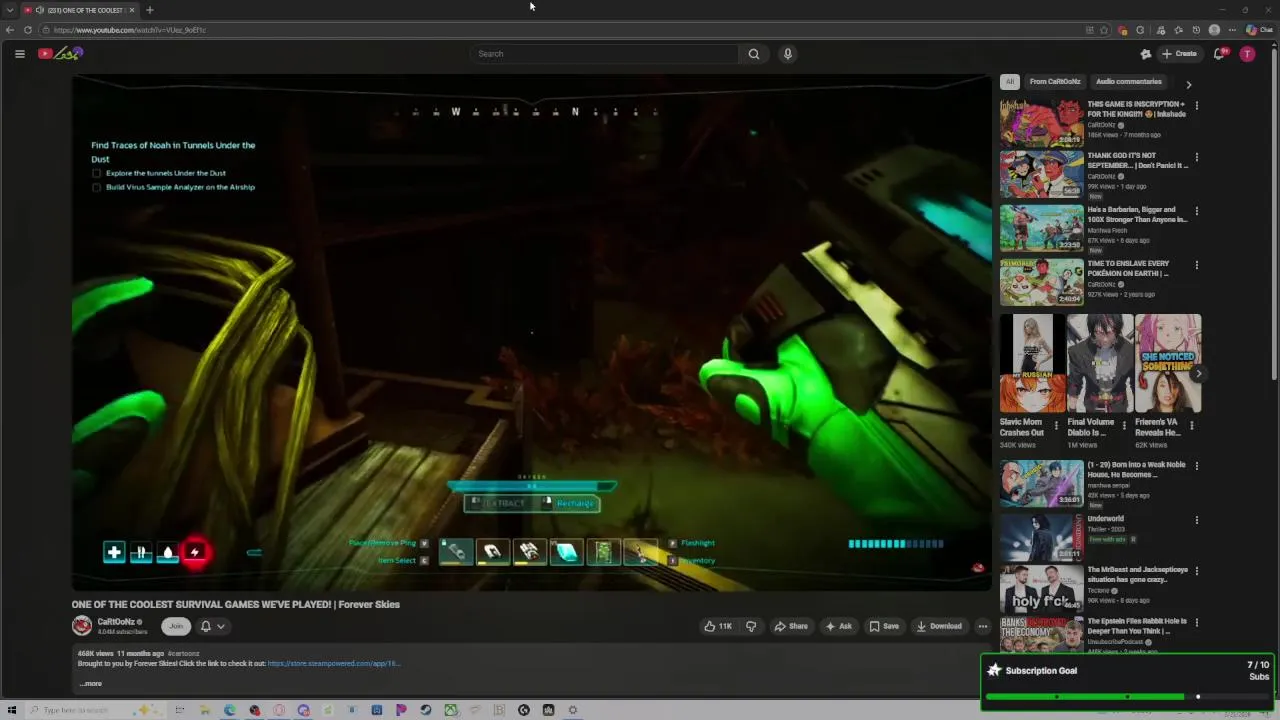The image size is (1280, 720).
Task: Open options for THANK GOD IT'S NOT SEPTEMBER
Action: (x=1197, y=157)
